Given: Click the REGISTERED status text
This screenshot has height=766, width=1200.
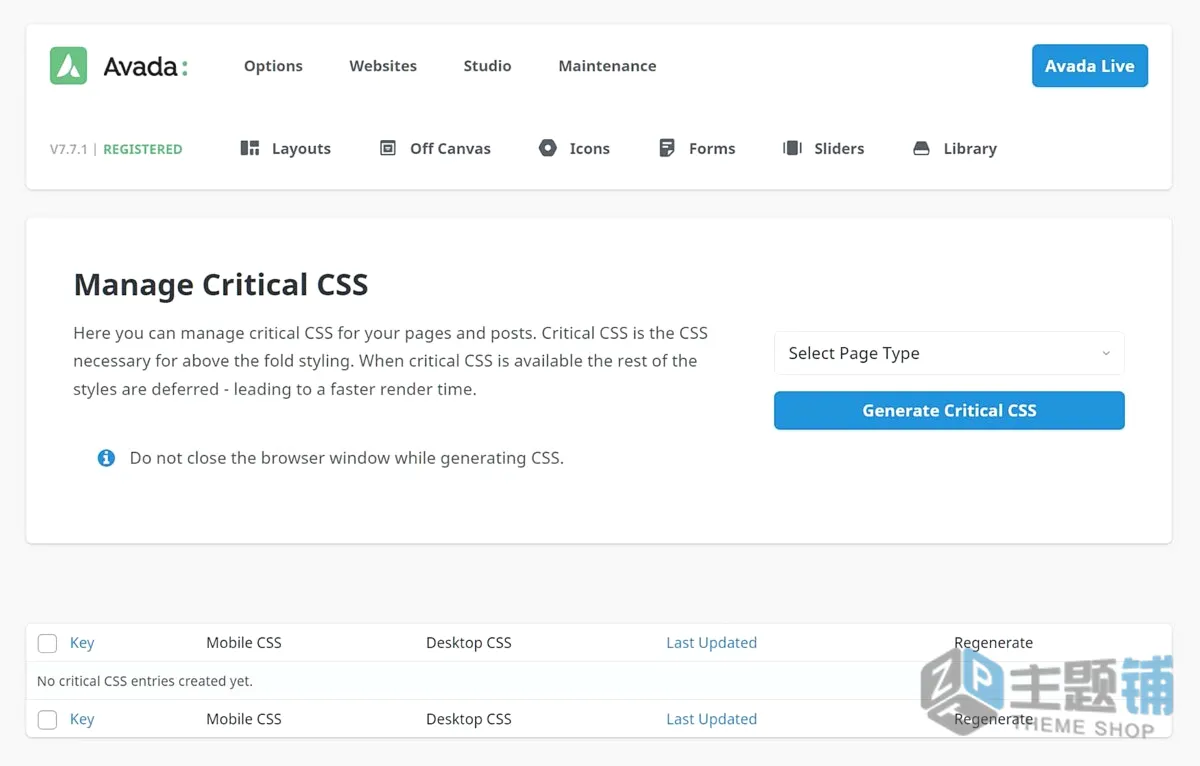Looking at the screenshot, I should 143,149.
